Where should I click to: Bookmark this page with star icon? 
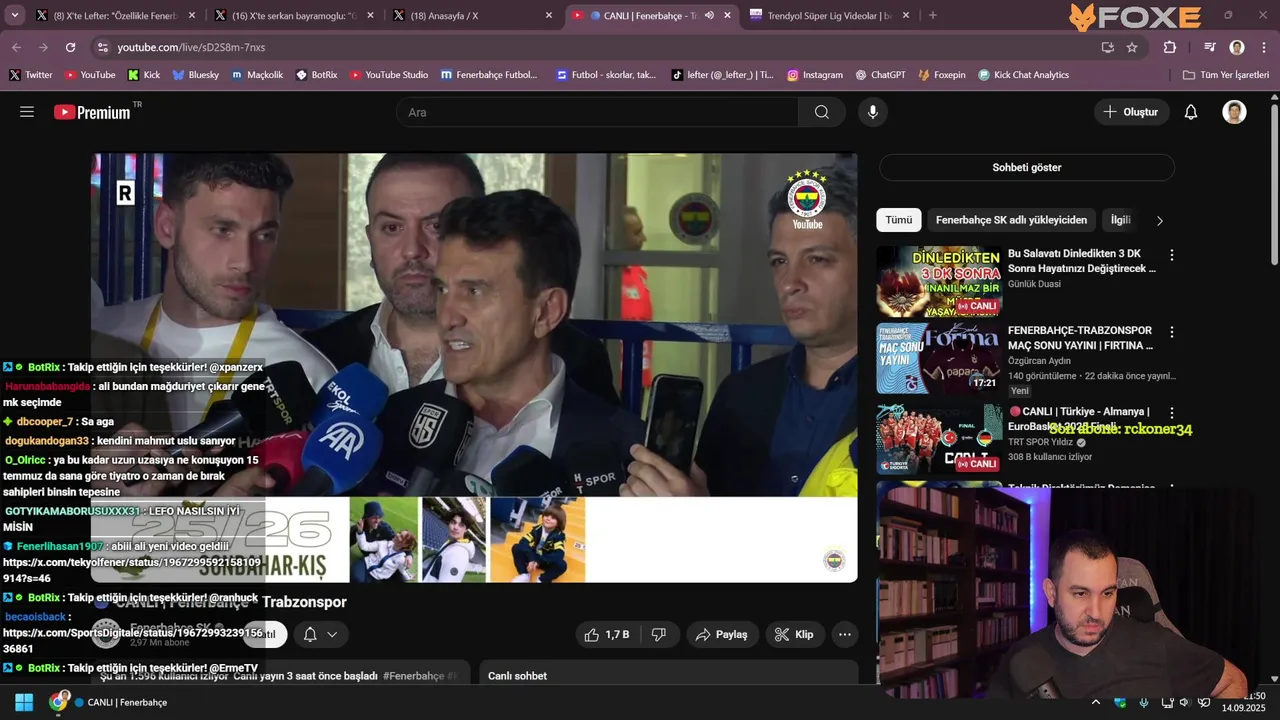(1132, 47)
